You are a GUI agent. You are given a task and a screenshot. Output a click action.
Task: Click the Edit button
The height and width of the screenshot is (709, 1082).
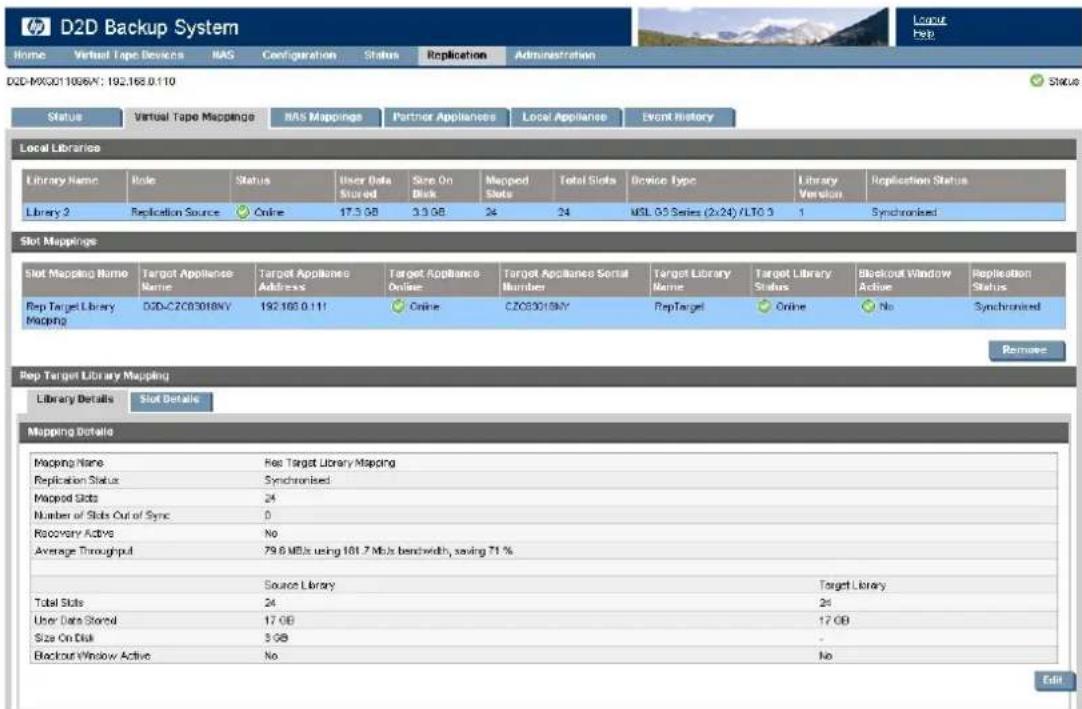1052,681
